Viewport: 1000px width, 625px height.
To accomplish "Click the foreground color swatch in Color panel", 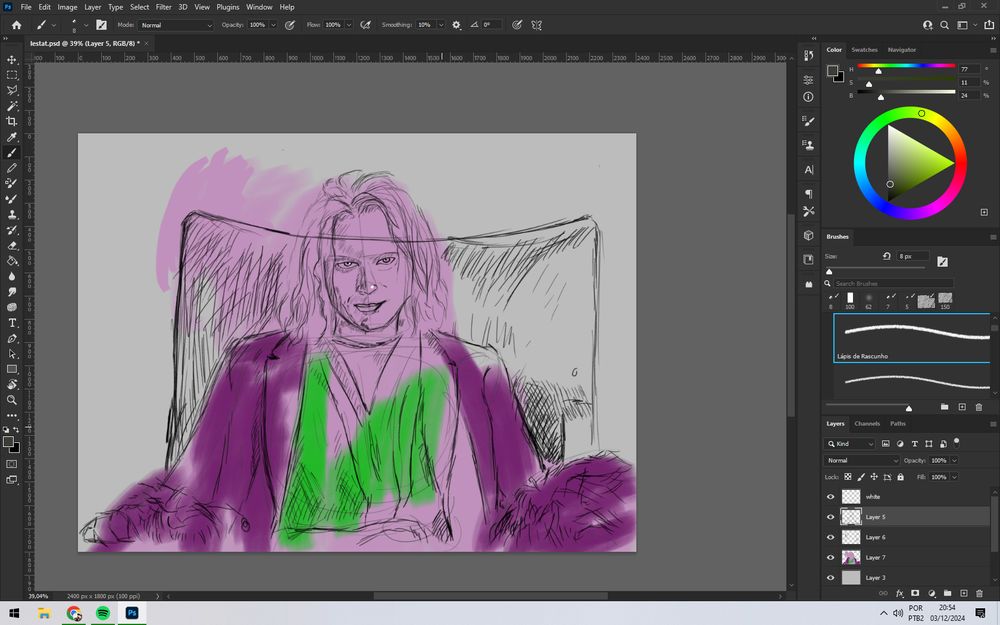I will click(832, 70).
